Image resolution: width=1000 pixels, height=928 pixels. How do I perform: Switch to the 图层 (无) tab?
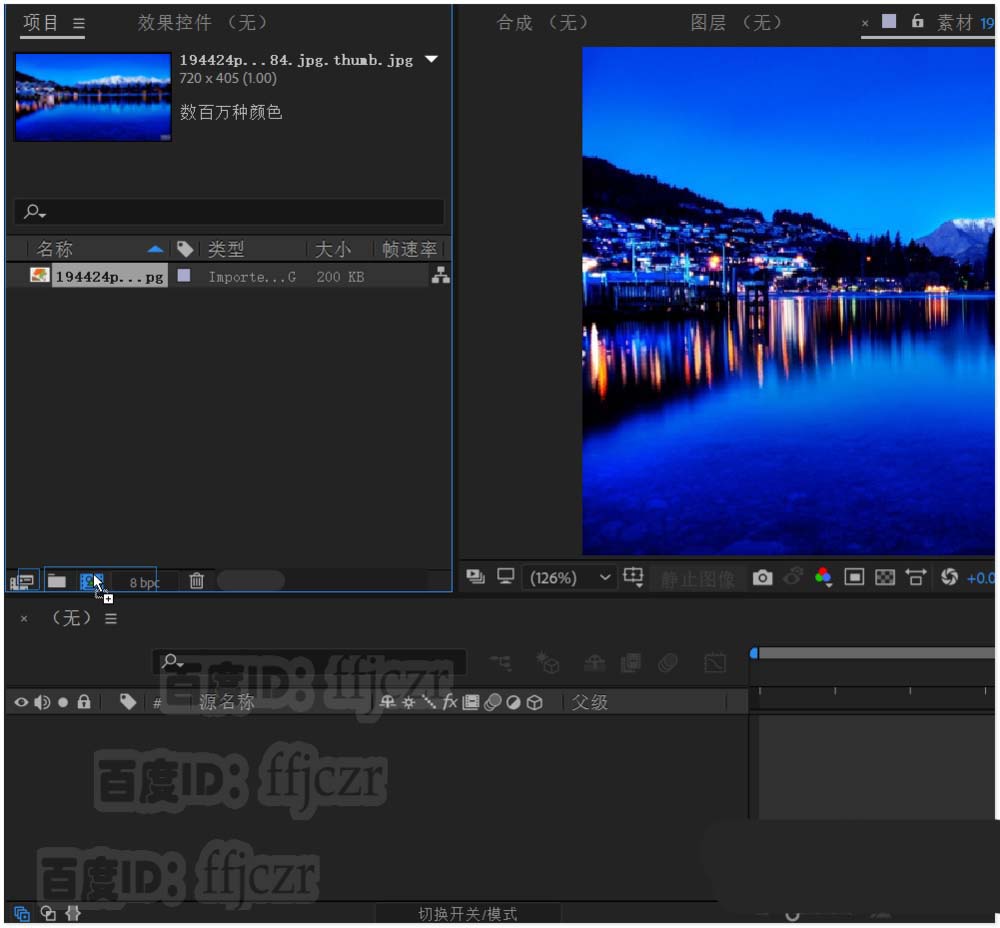click(x=737, y=23)
